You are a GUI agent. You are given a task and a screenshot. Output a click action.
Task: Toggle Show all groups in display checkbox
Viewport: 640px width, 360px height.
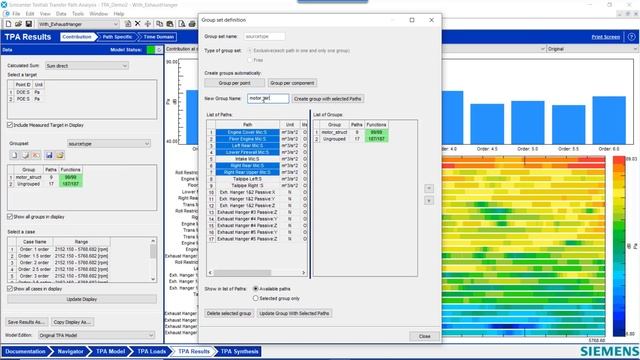[10, 217]
